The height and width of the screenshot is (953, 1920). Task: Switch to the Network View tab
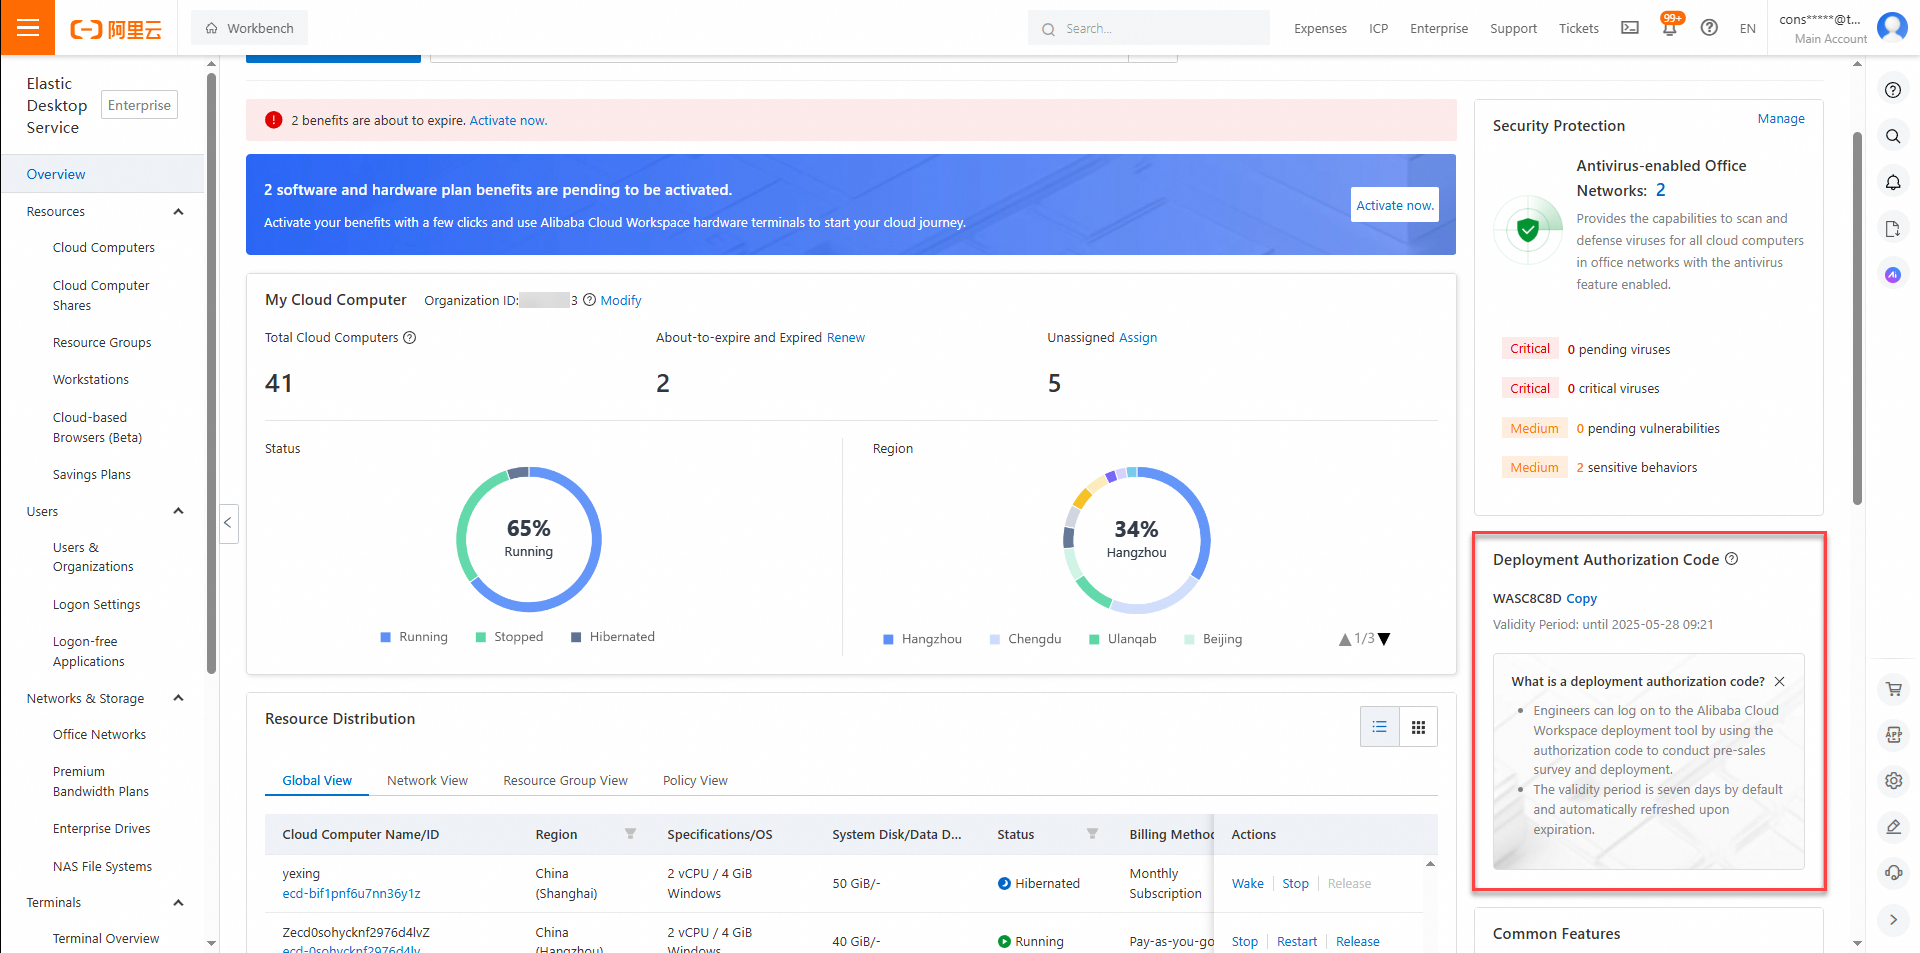[x=427, y=781]
